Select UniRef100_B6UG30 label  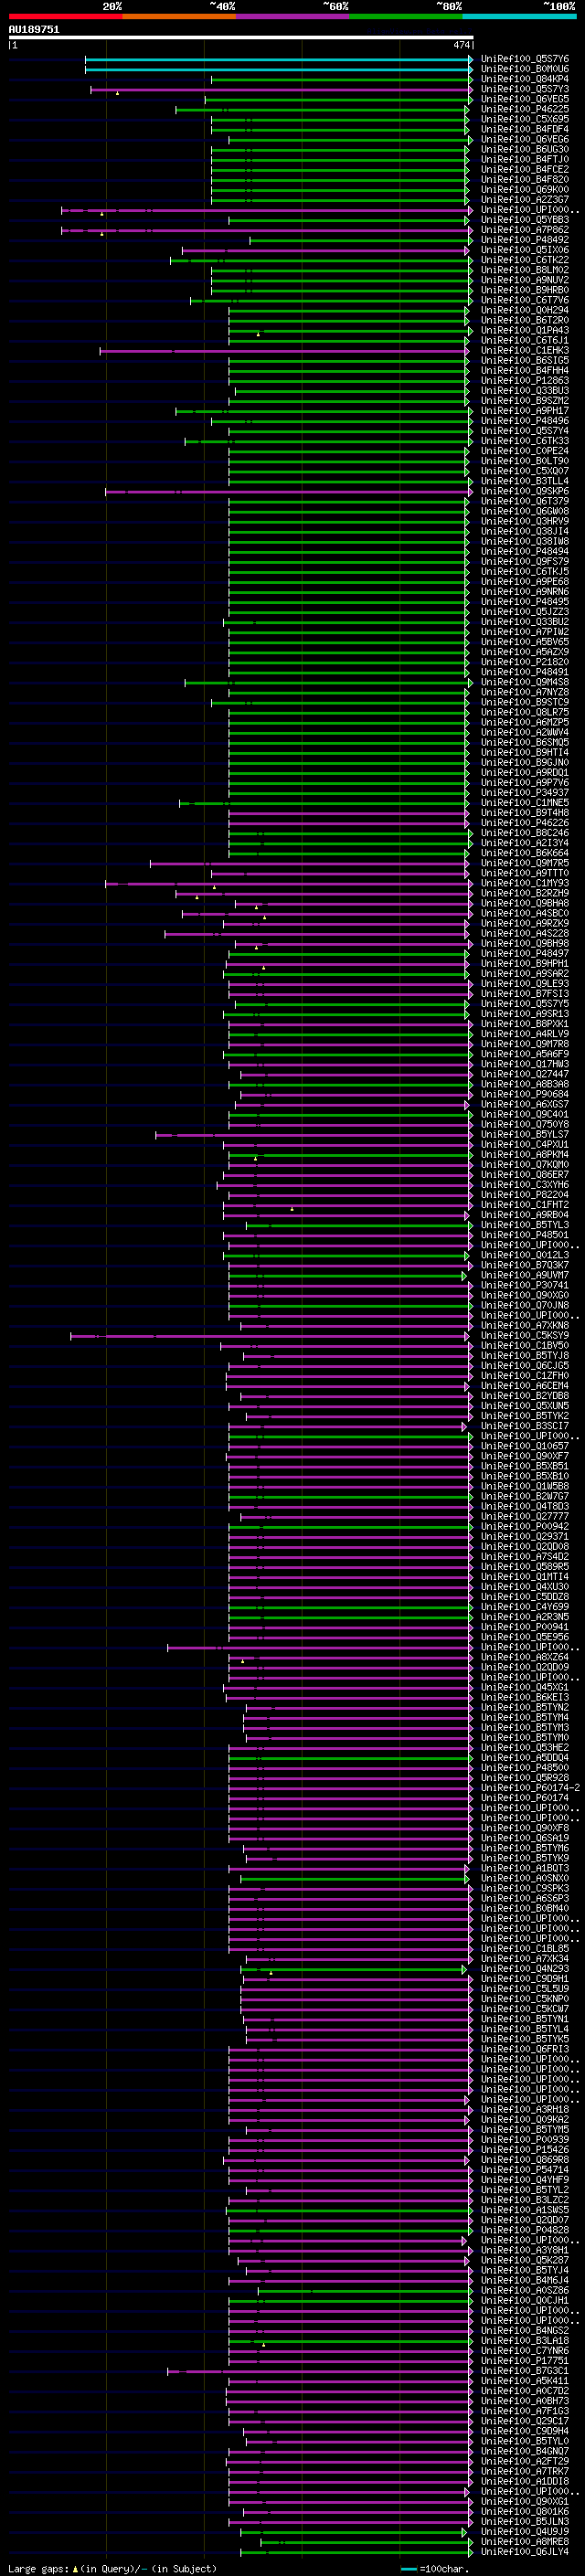tap(525, 149)
